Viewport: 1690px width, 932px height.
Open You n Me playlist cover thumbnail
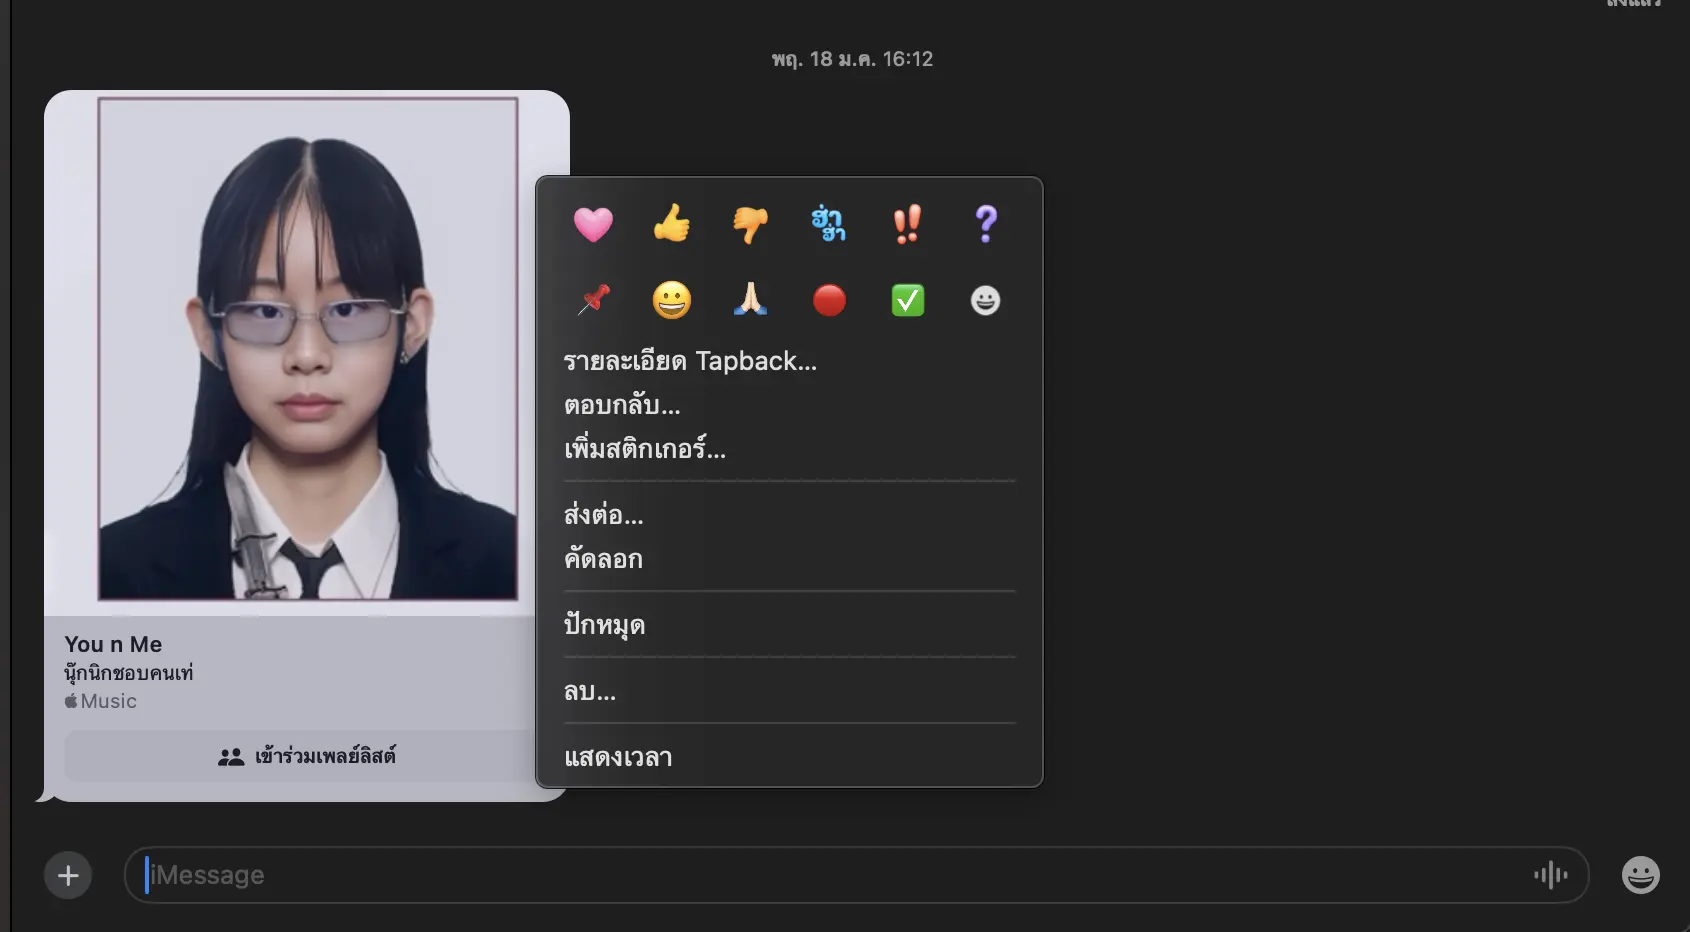307,349
